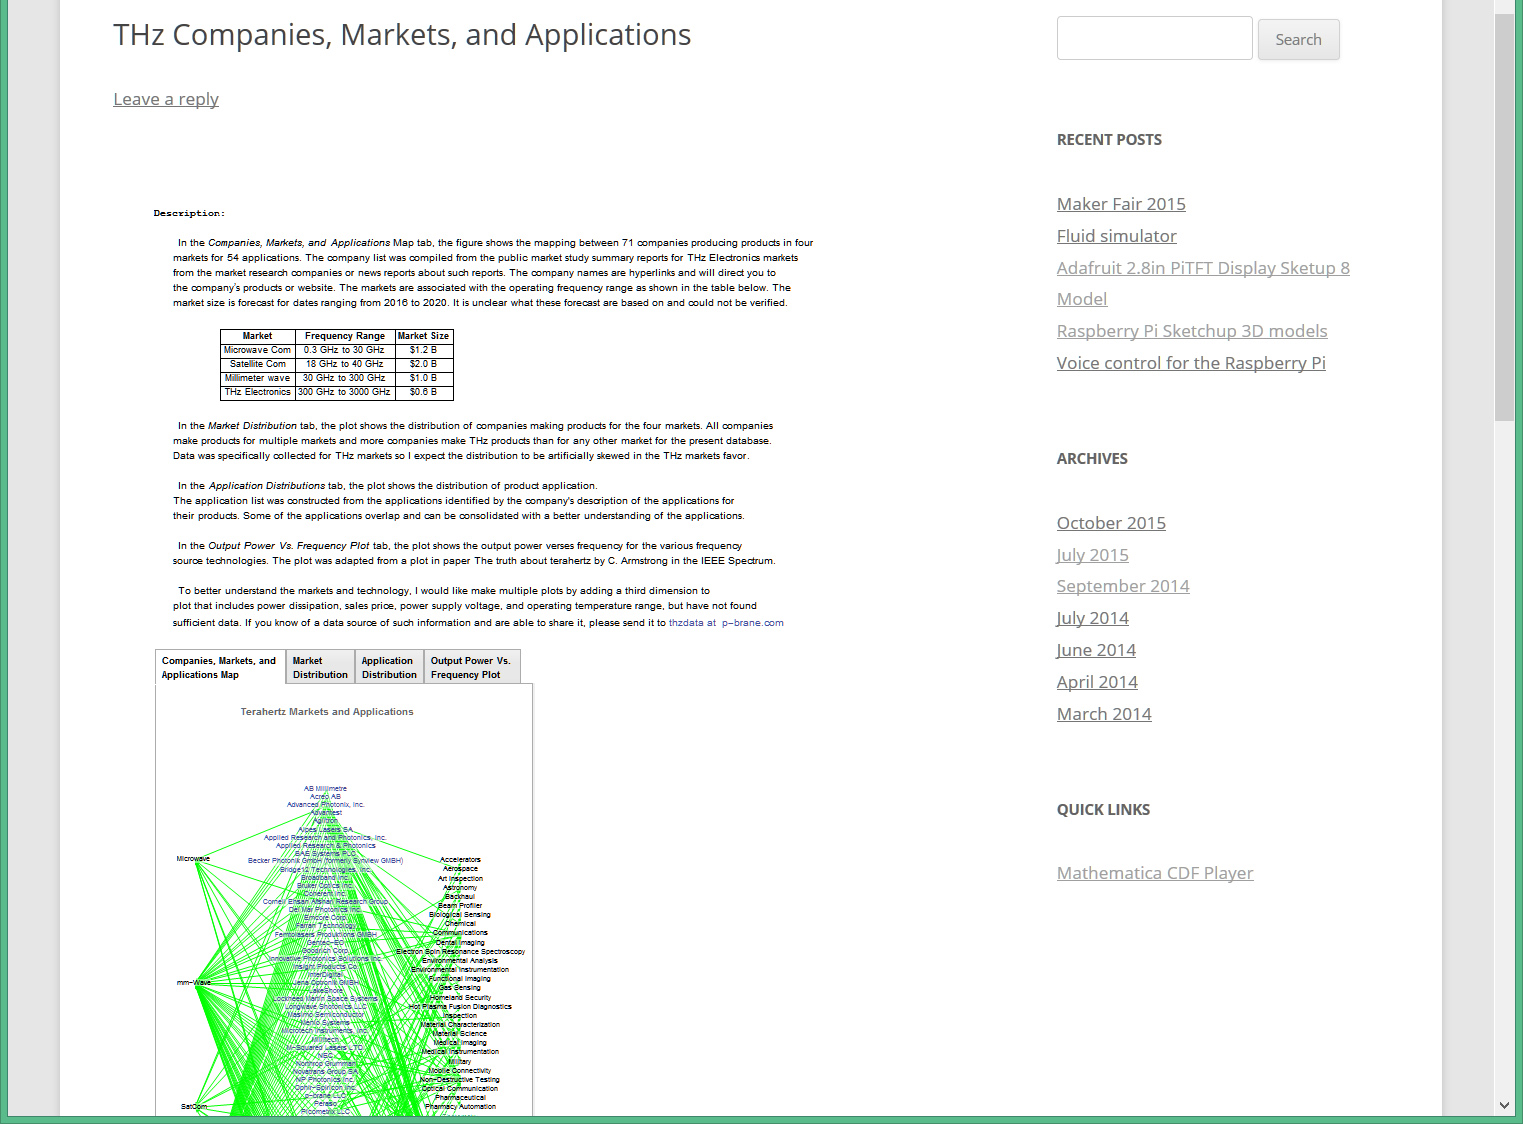The height and width of the screenshot is (1124, 1523).
Task: Open the Leave a reply link
Action: [166, 99]
